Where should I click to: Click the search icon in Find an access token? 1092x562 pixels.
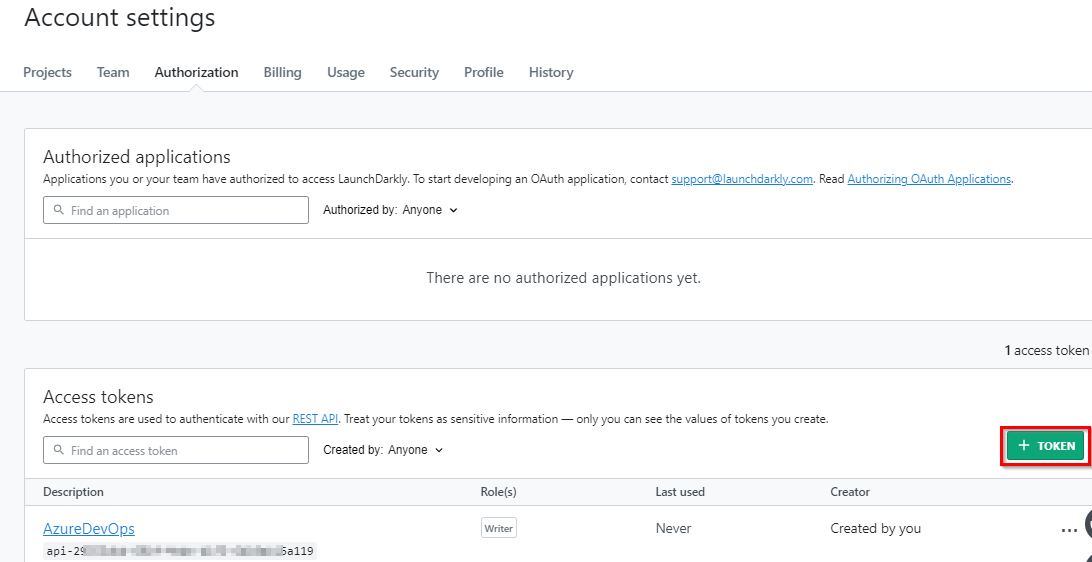point(59,450)
